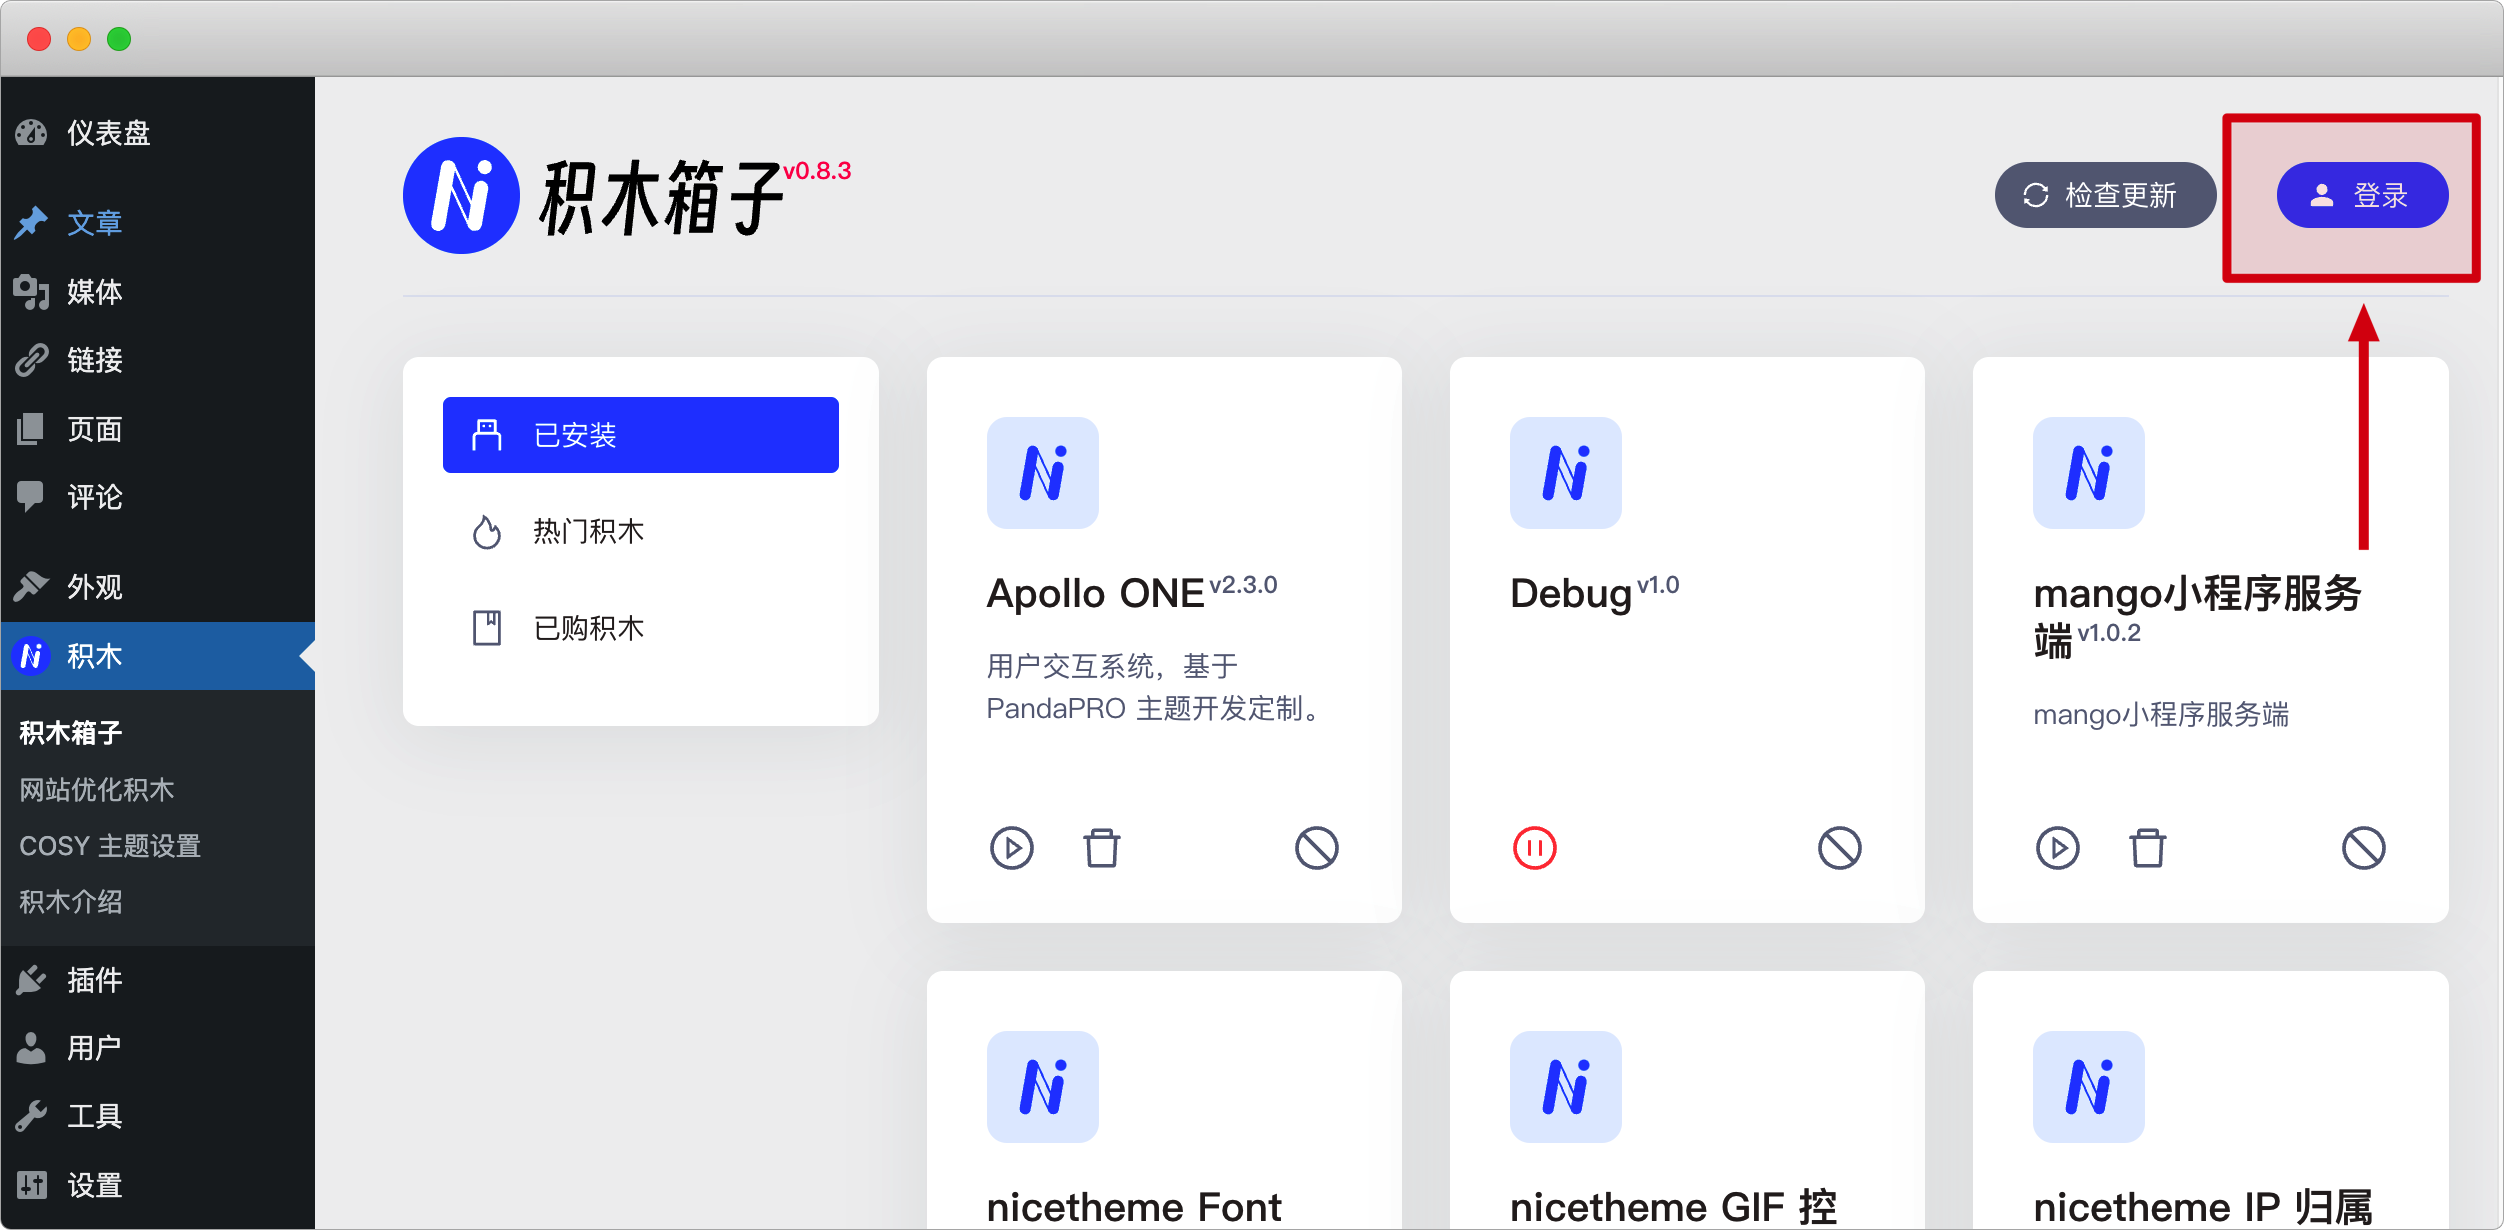Click the Debug title text
This screenshot has height=1230, width=2504.
[1571, 594]
